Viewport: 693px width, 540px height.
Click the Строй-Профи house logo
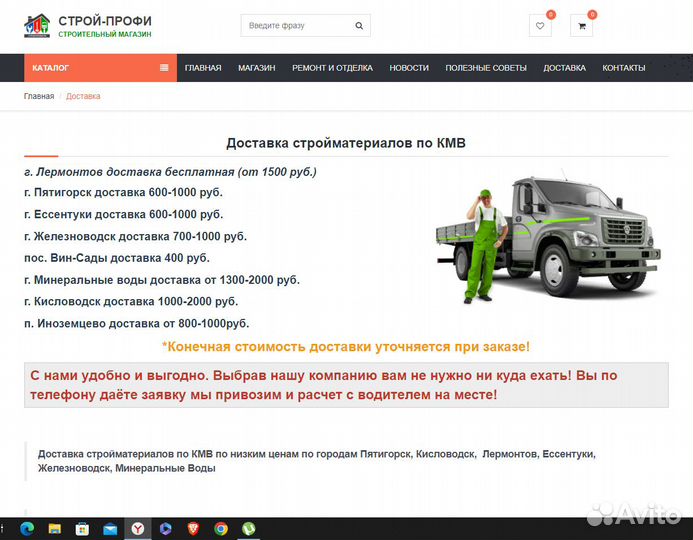(37, 26)
